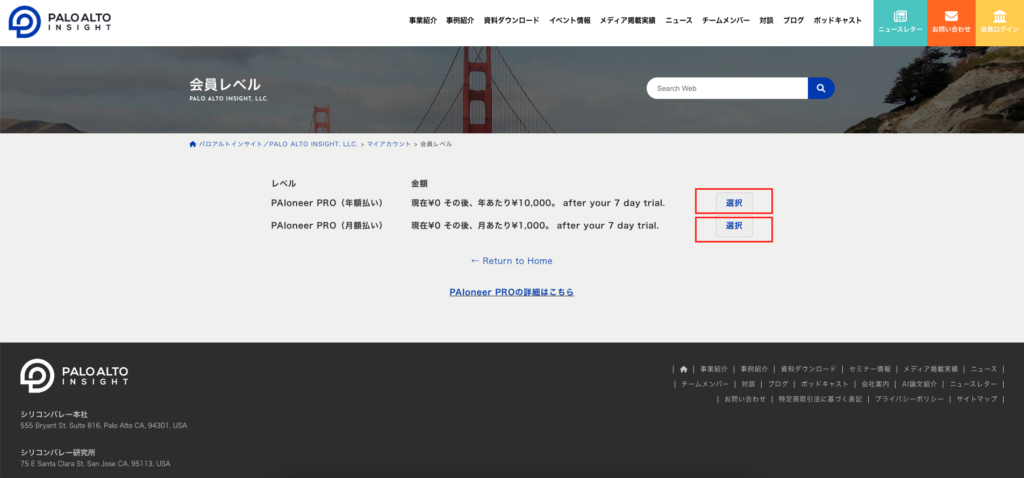Screen dimensions: 1024x478
Task: Click the blue magnifier search button
Action: click(x=821, y=88)
